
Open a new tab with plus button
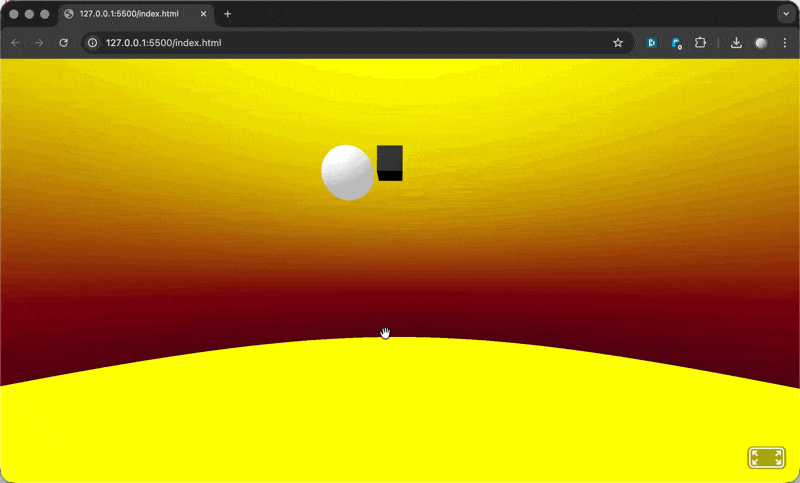tap(228, 14)
